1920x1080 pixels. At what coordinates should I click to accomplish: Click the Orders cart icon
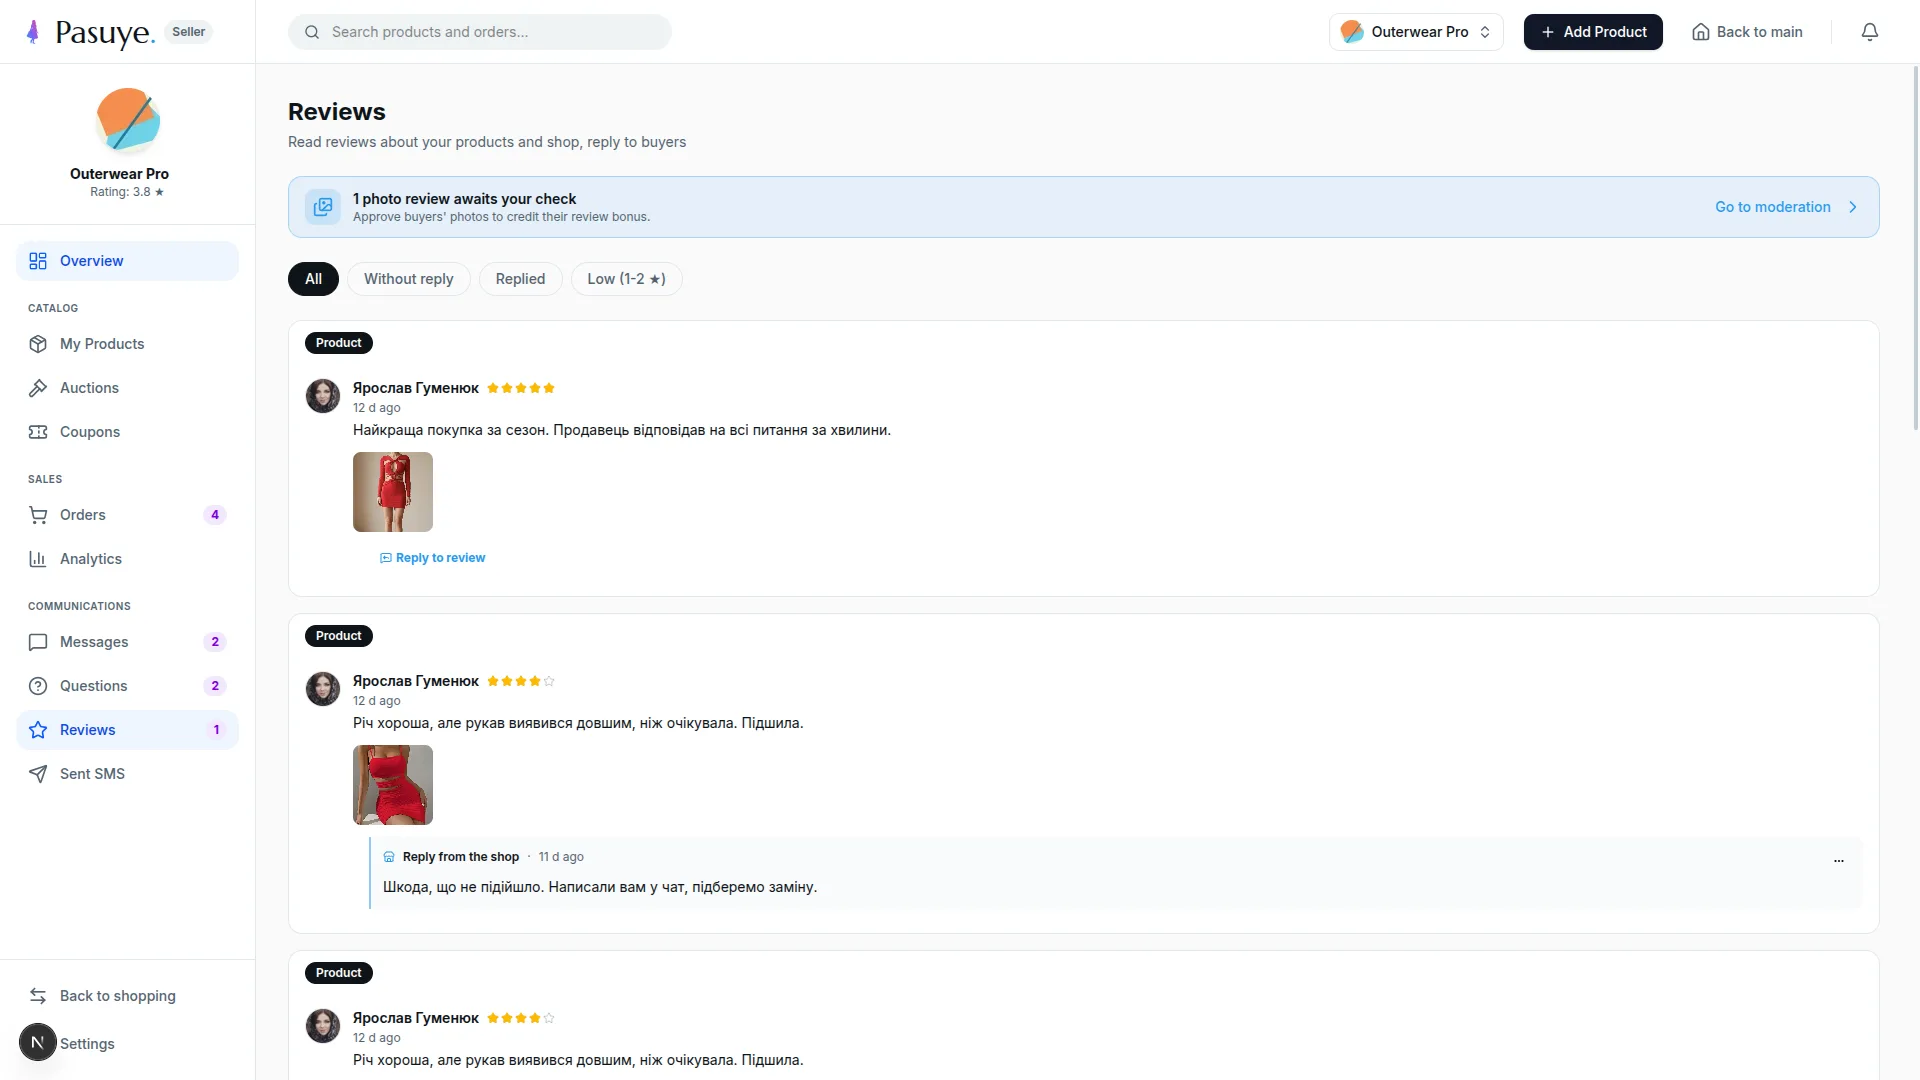coord(38,515)
